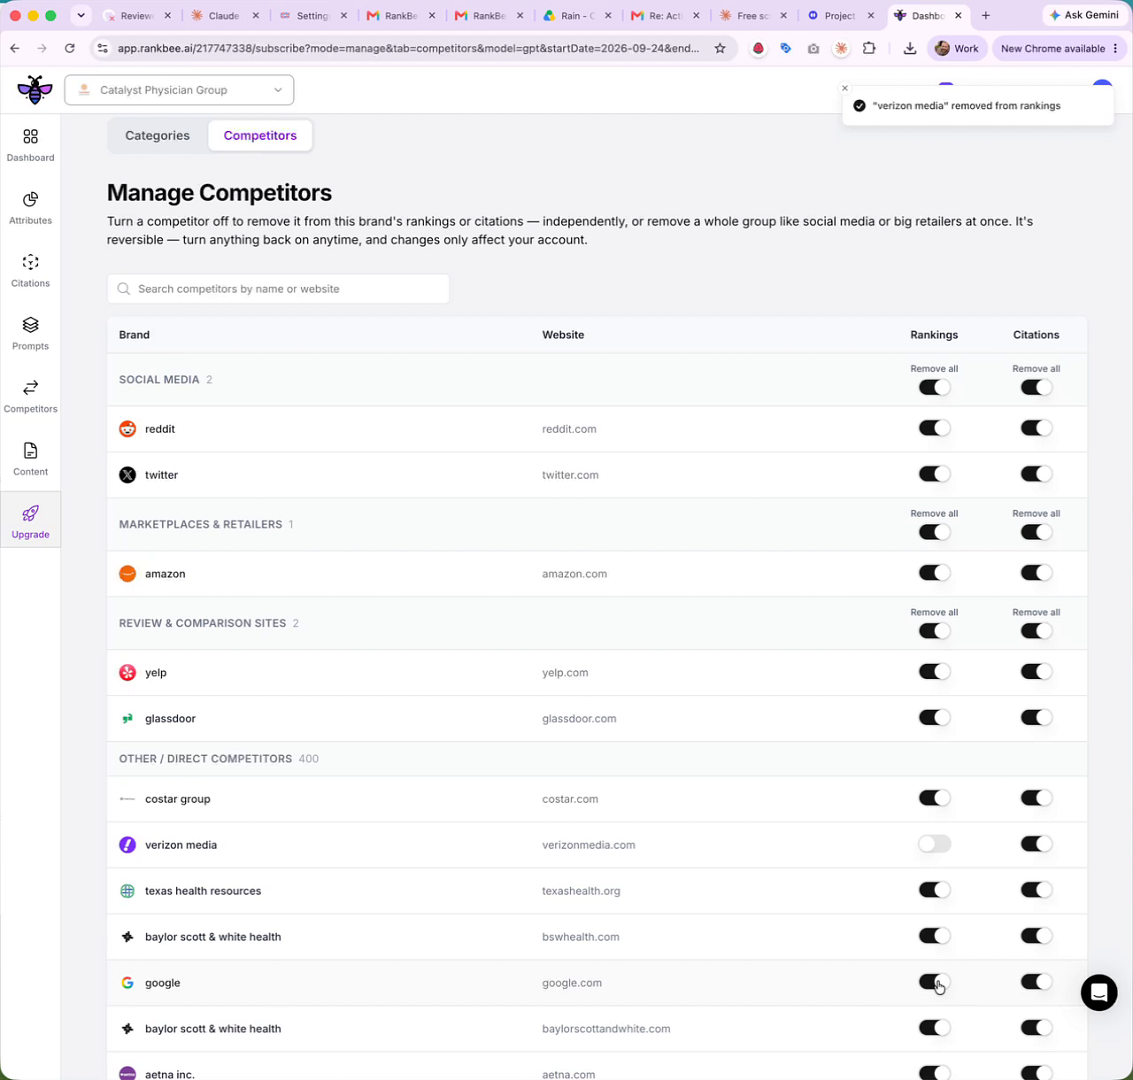Open the Chrome downloads icon
Image resolution: width=1133 pixels, height=1080 pixels.
click(x=910, y=48)
